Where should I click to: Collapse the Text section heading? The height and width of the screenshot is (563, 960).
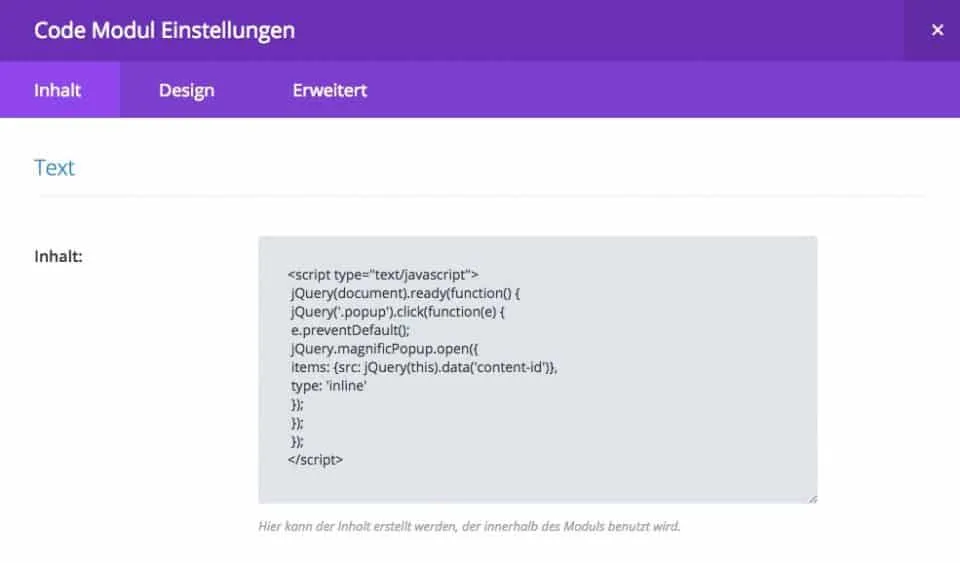(55, 167)
